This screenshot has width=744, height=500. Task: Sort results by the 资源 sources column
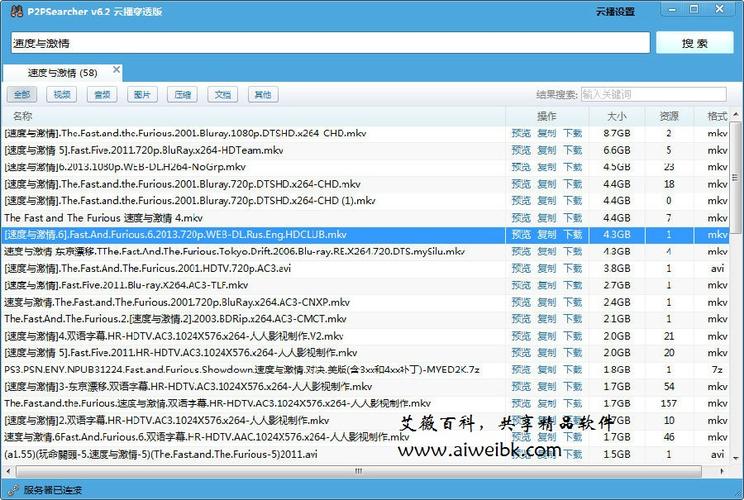(668, 116)
